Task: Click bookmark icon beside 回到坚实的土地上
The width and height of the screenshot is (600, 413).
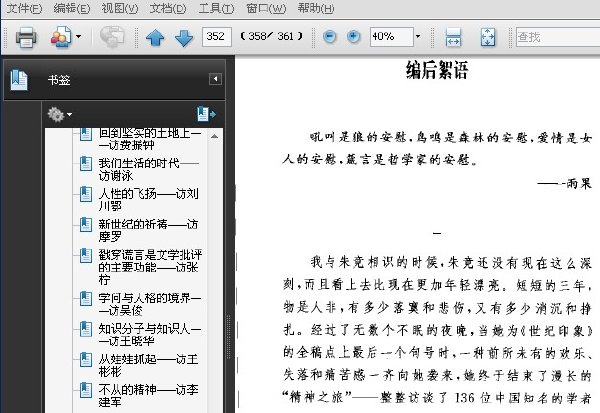Action: pyautogui.click(x=86, y=134)
